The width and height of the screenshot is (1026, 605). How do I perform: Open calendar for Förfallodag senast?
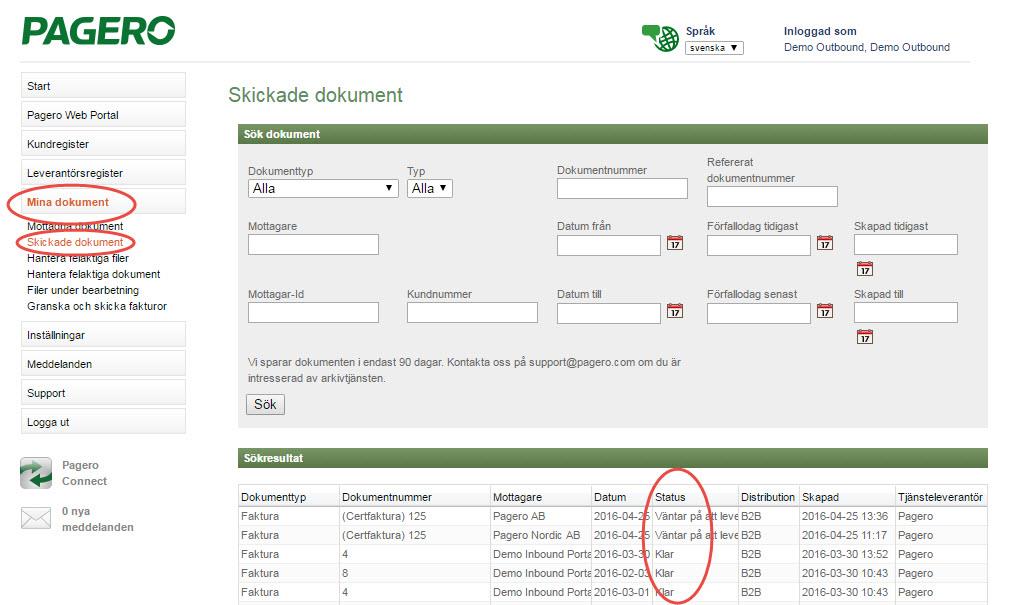(824, 311)
